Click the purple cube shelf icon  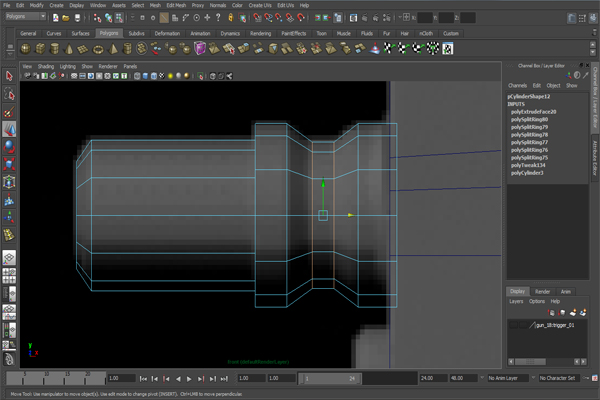point(200,49)
